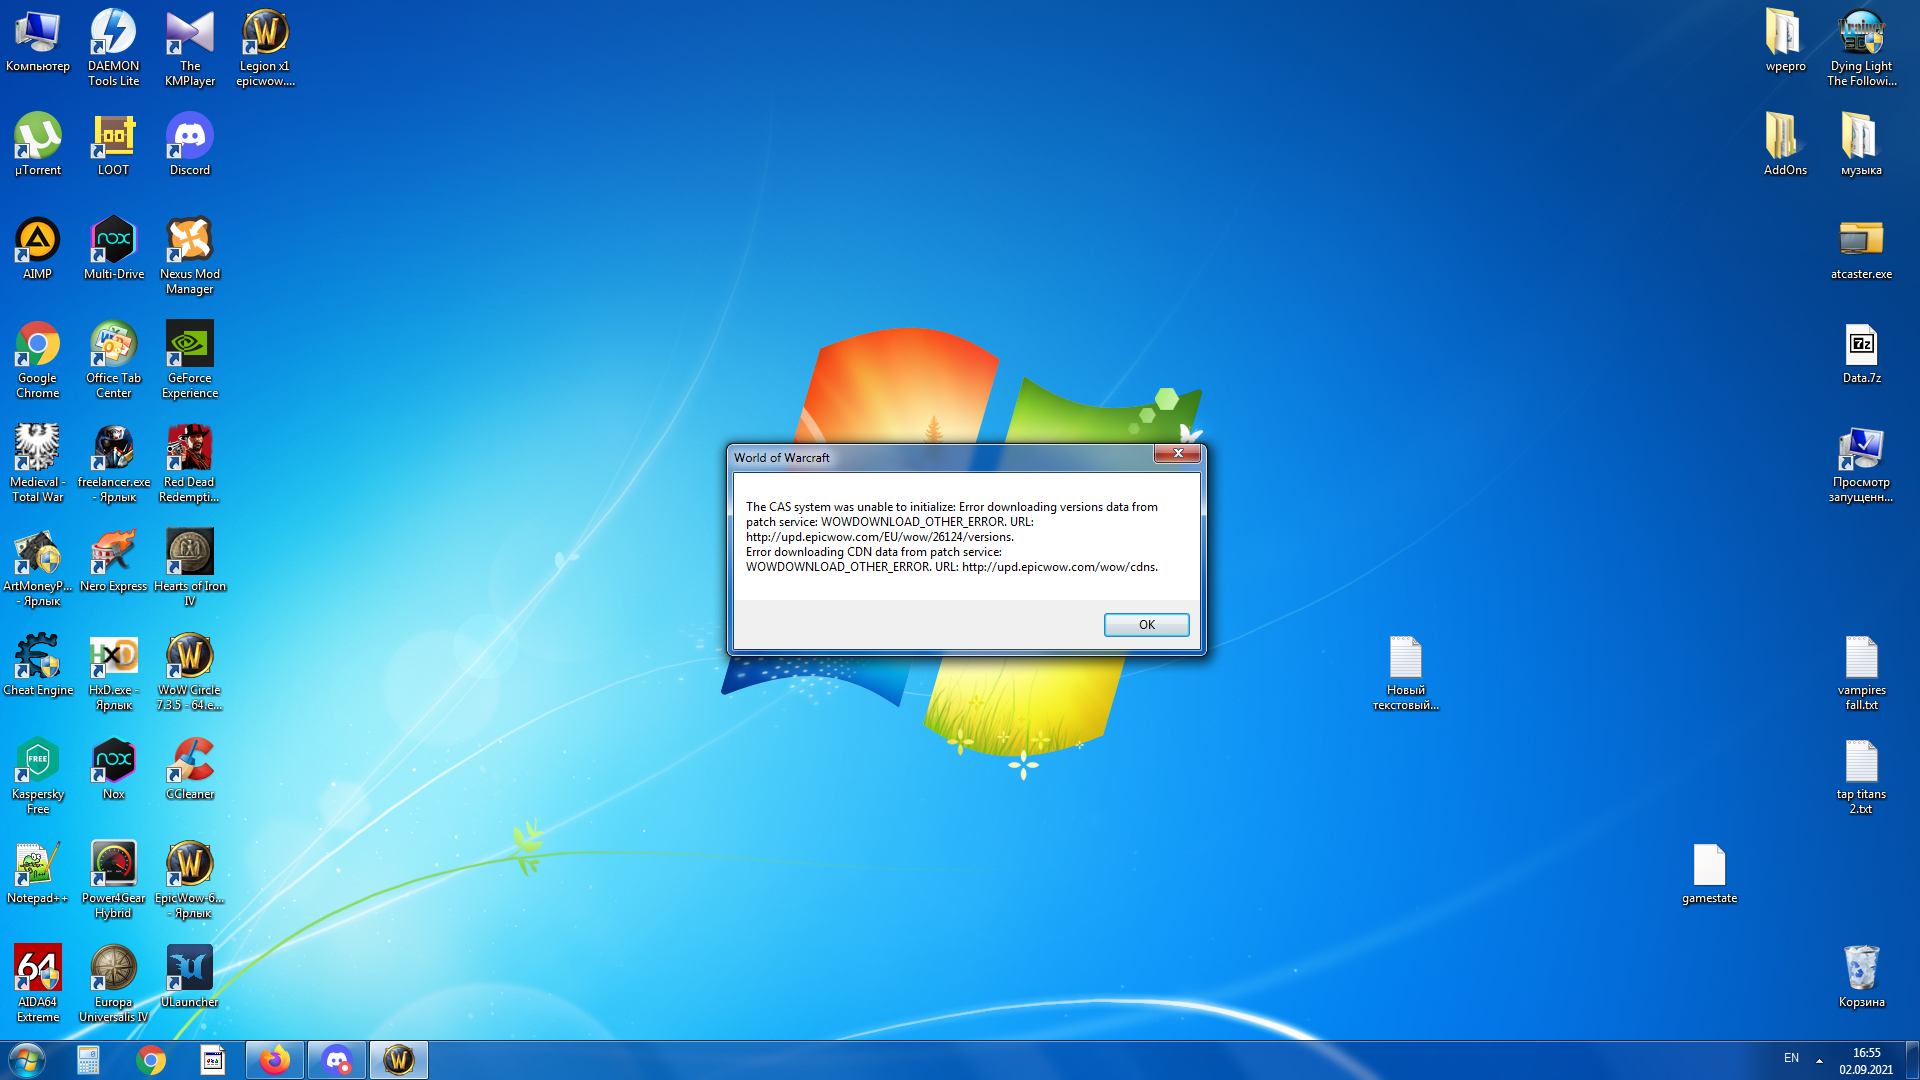The height and width of the screenshot is (1080, 1920).
Task: Select the Medieval - Total War icon
Action: (38, 464)
